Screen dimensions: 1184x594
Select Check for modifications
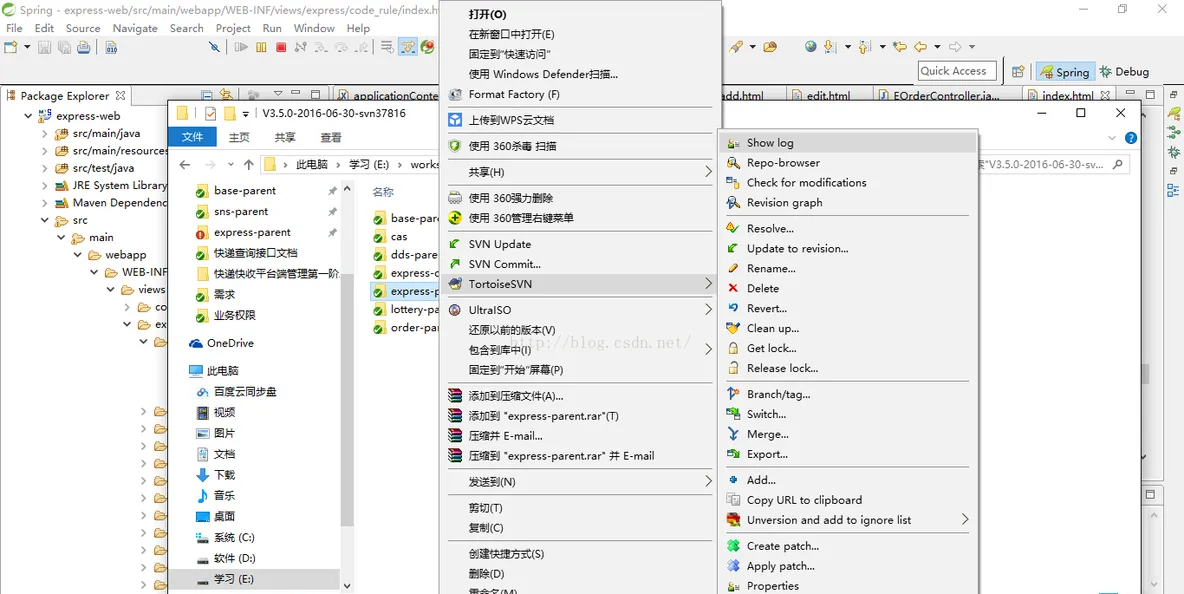click(x=847, y=183)
